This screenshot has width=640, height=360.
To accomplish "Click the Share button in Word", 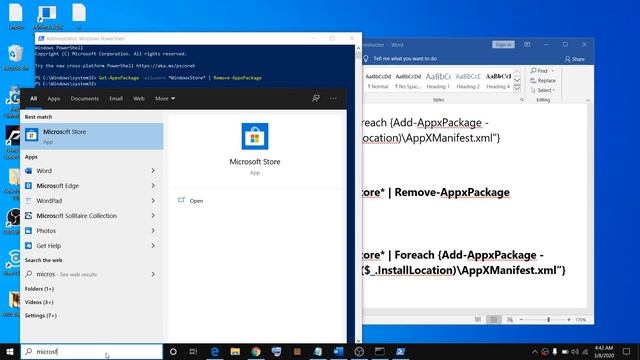I will (575, 59).
